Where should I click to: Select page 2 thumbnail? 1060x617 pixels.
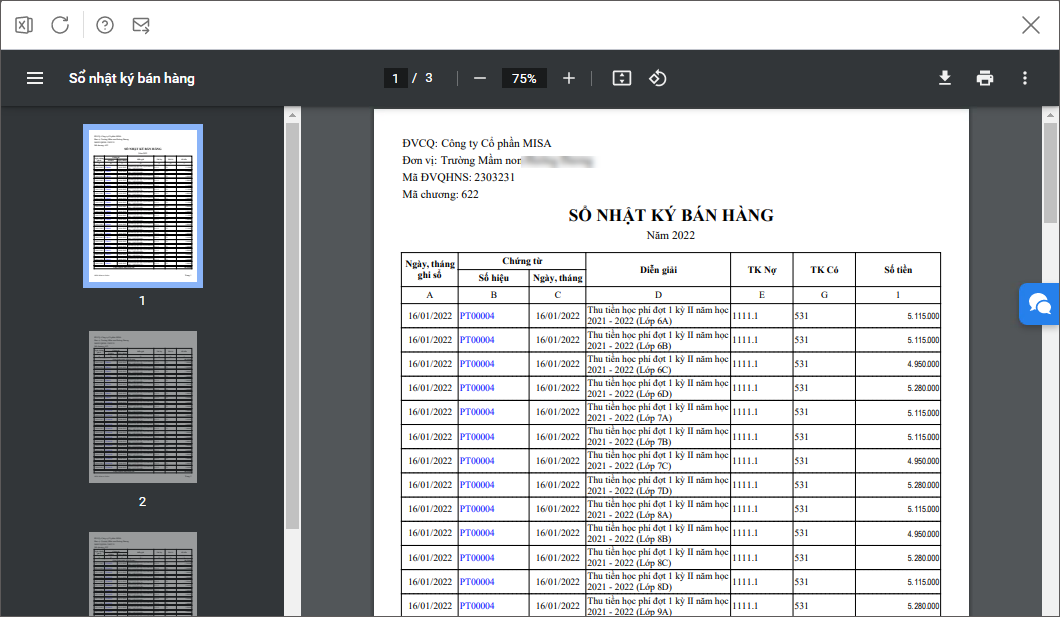pos(142,407)
